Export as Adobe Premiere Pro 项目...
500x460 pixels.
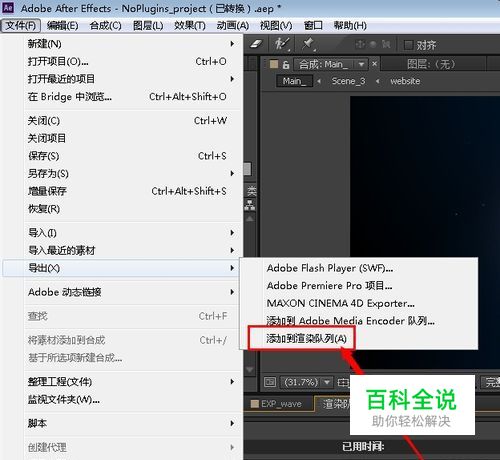[x=359, y=286]
